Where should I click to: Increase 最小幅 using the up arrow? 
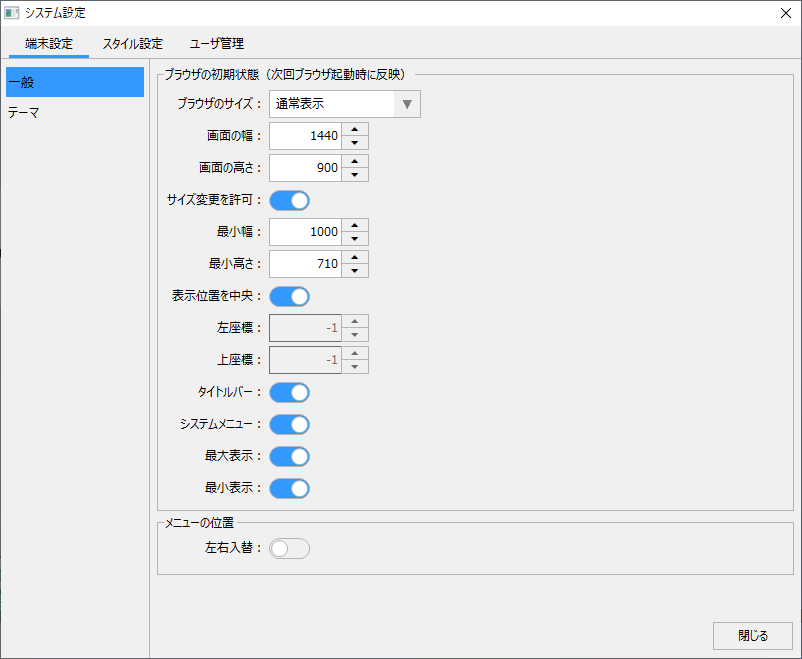(x=355, y=225)
